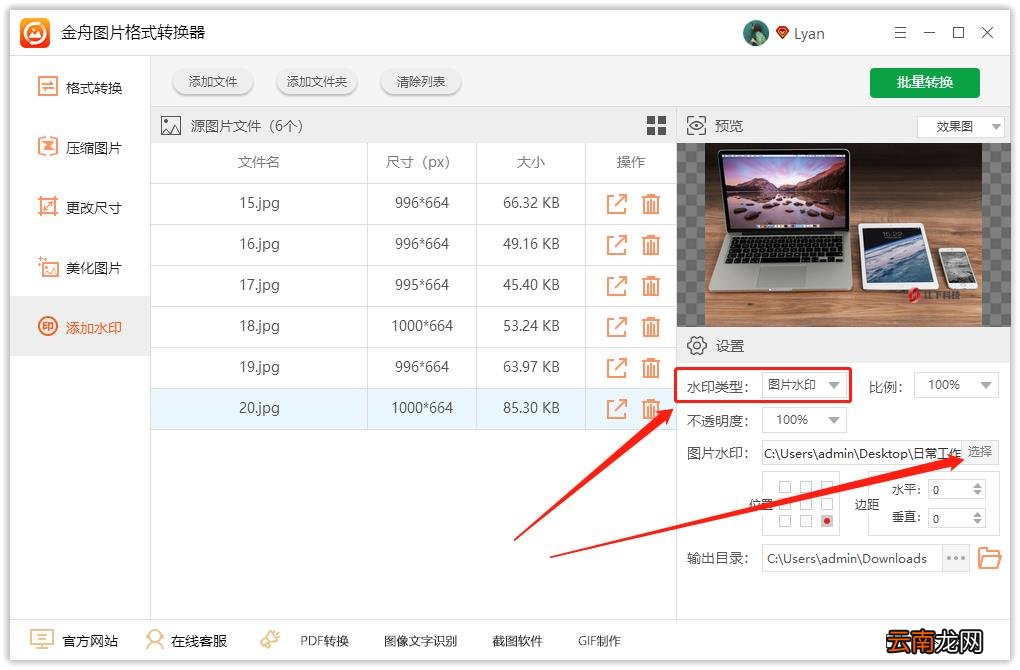Open the user avatar profile
This screenshot has height=670, width=1020.
pyautogui.click(x=755, y=33)
